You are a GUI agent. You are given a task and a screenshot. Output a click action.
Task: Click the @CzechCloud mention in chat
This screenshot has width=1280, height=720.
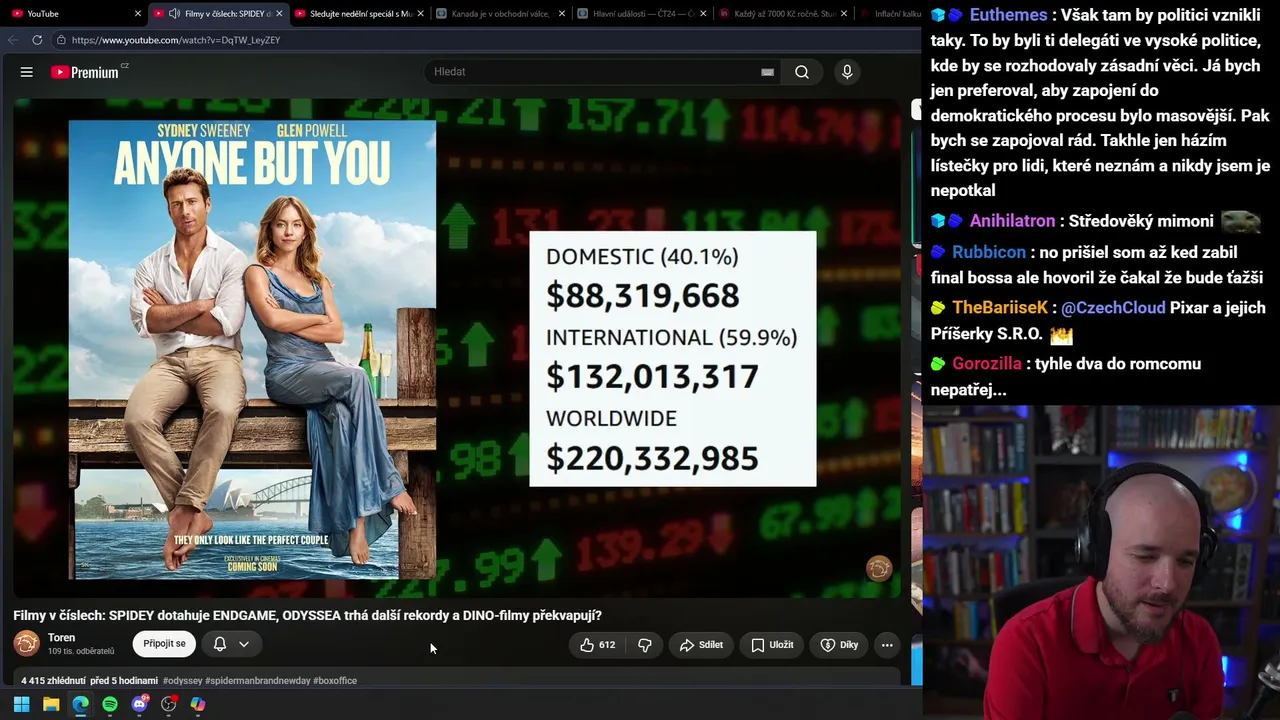coord(1113,308)
